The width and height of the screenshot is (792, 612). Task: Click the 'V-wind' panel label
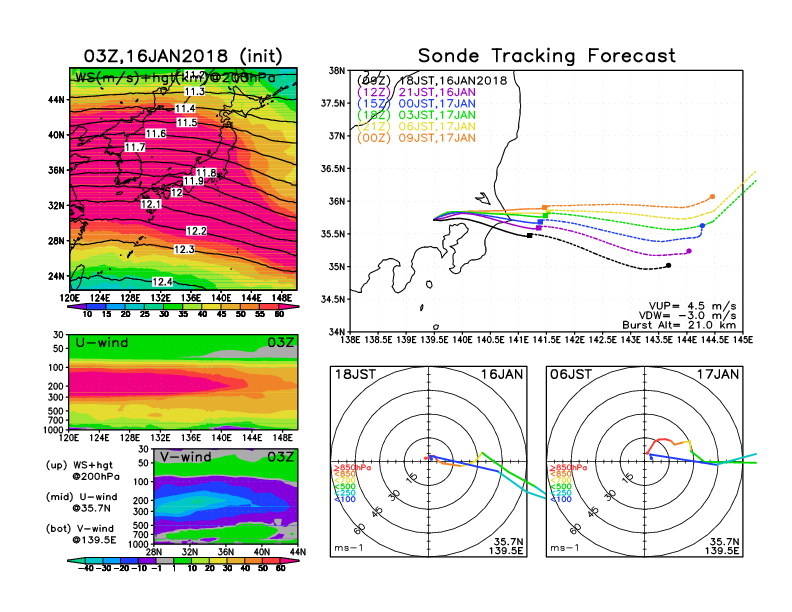coord(185,457)
